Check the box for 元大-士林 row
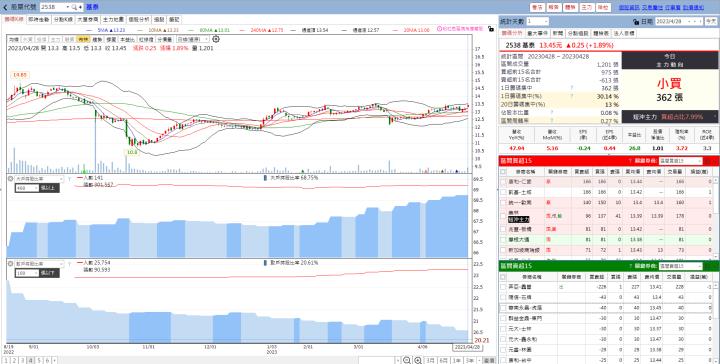Screen dimensions: 720x364 [x=503, y=328]
